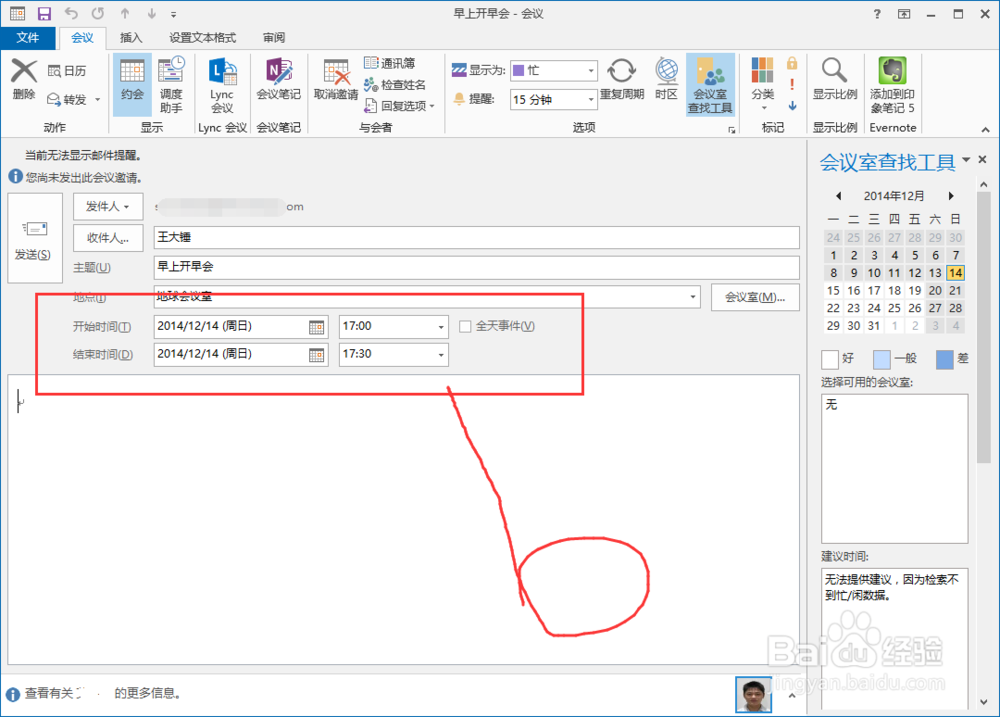This screenshot has height=717, width=1000.
Task: Mark as Private with lock icon
Action: coord(792,63)
